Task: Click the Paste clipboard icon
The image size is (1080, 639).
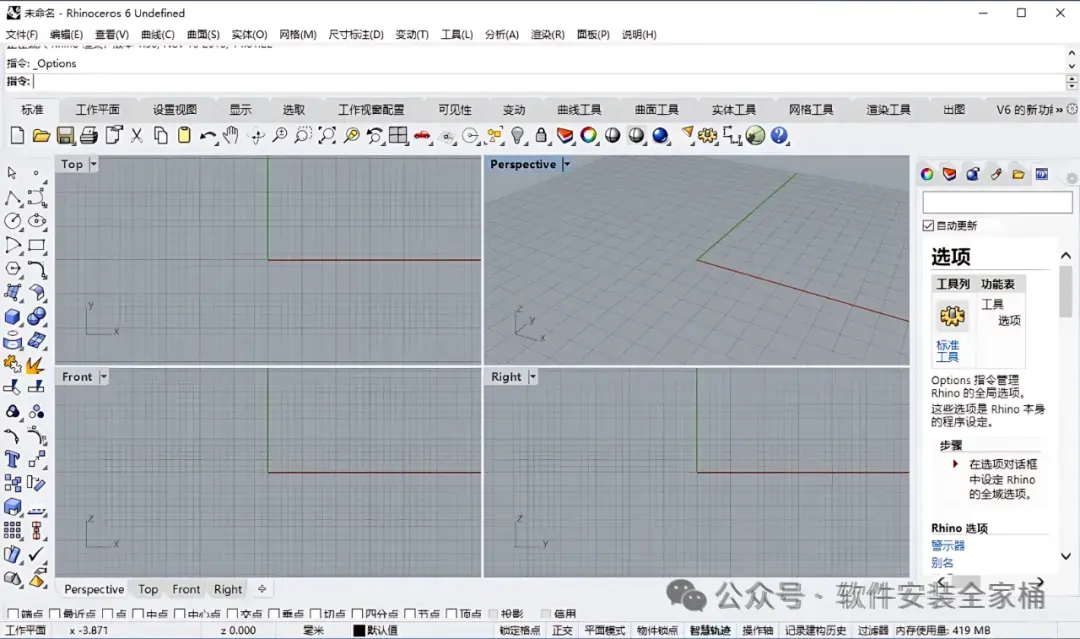Action: pos(184,136)
